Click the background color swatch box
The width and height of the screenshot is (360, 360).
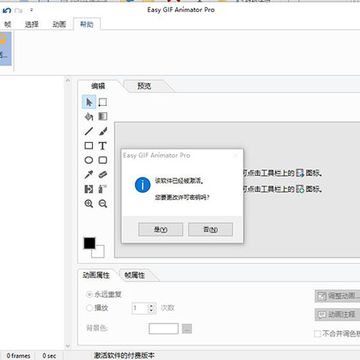point(164,328)
